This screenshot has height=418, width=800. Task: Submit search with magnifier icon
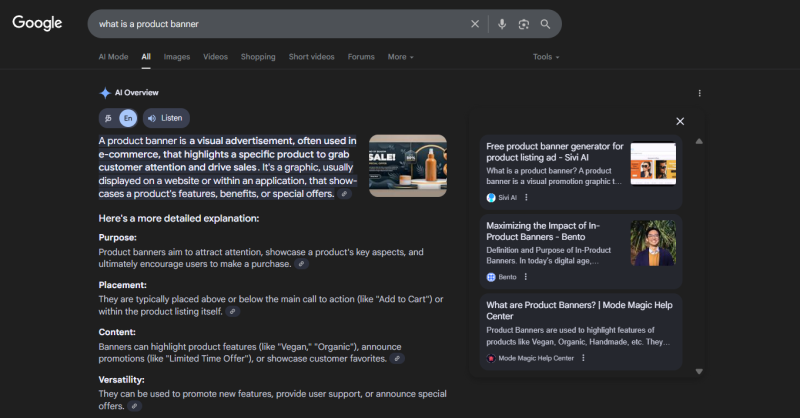coord(545,24)
